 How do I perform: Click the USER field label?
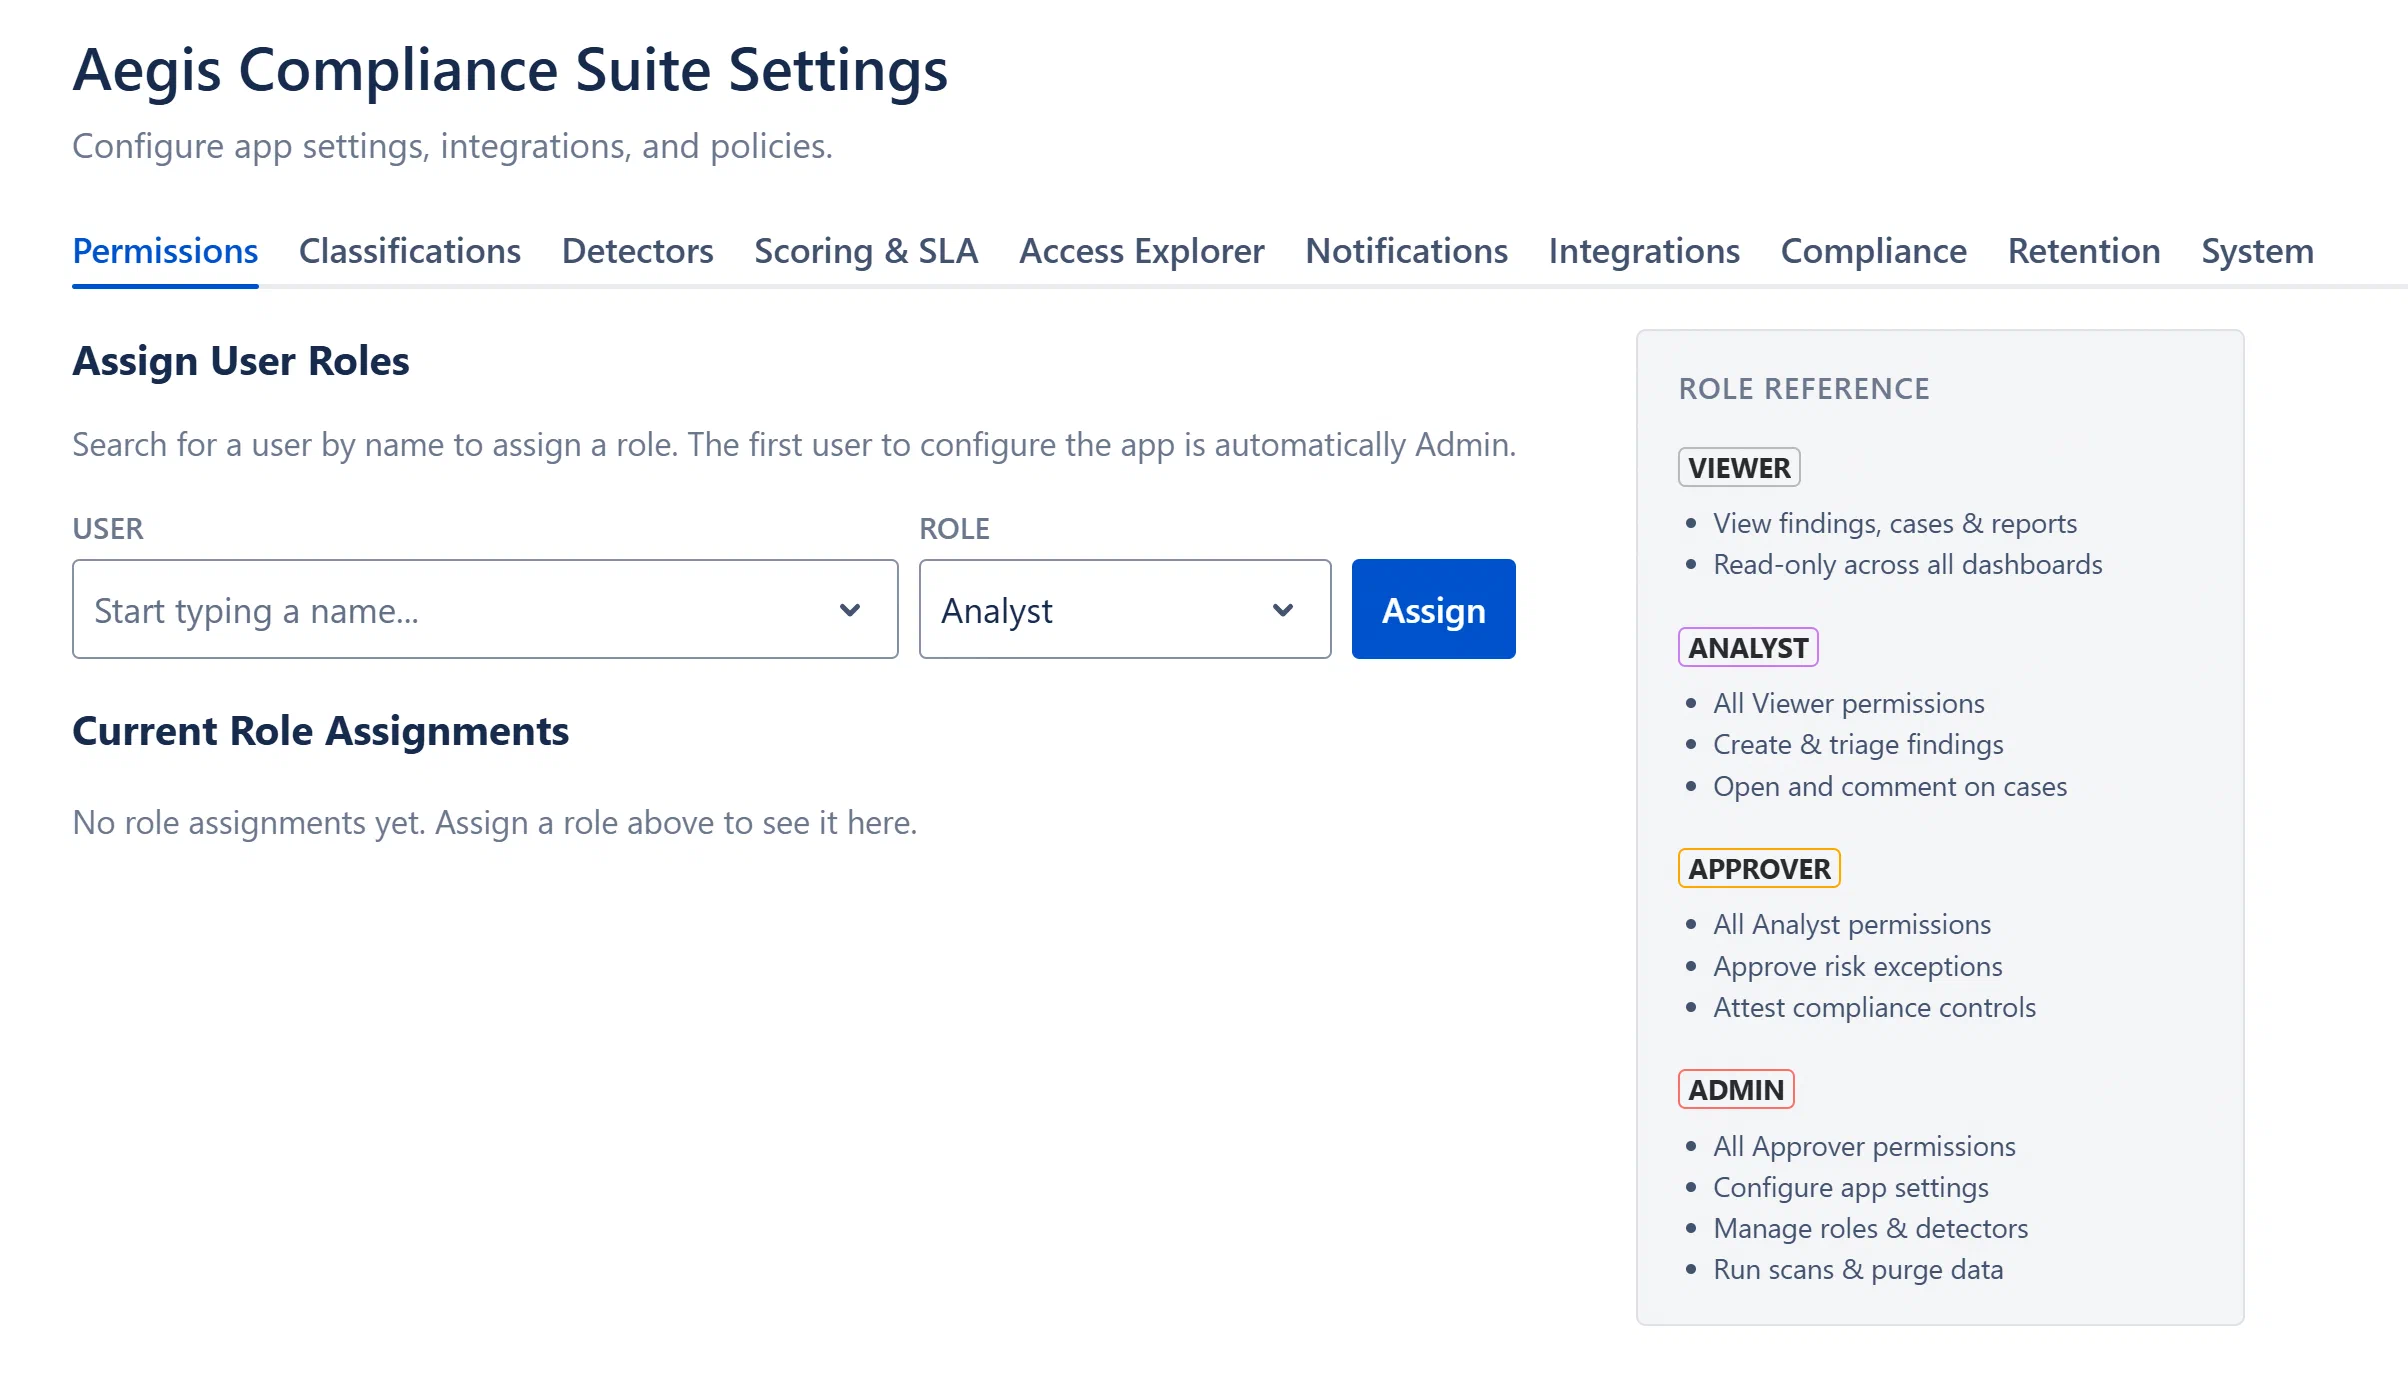pos(108,528)
